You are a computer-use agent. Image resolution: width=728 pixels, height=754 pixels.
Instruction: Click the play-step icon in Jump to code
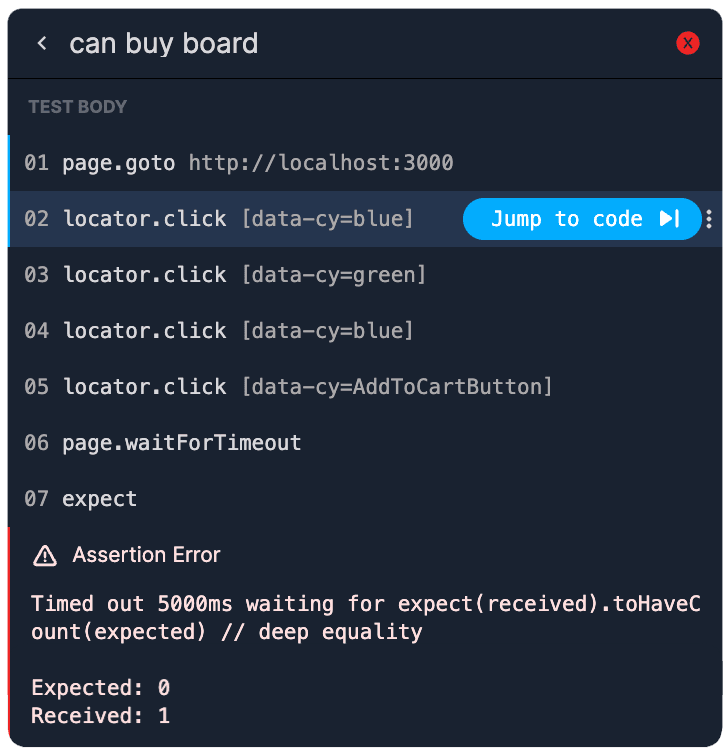coord(669,219)
